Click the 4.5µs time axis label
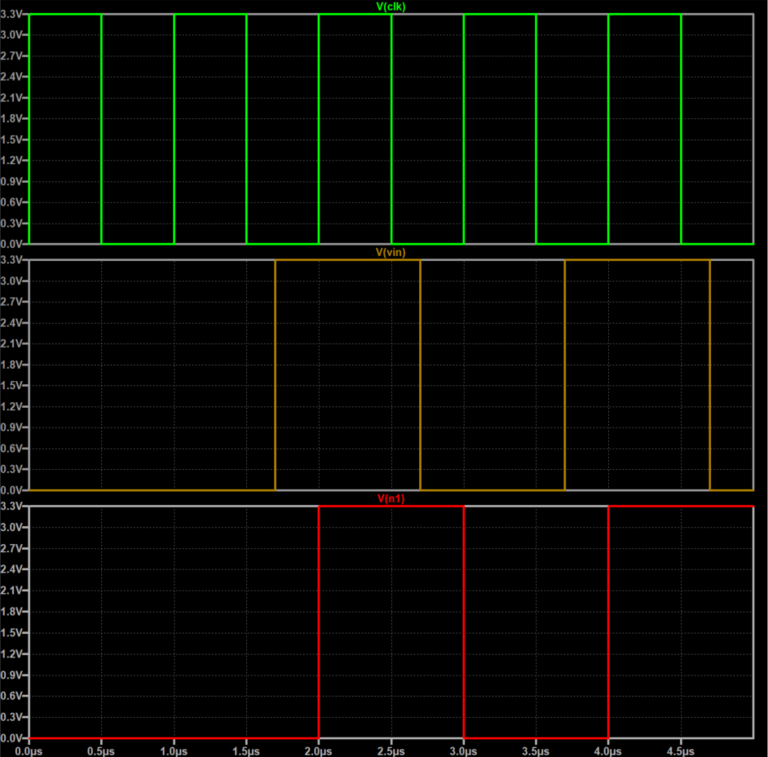The width and height of the screenshot is (768, 757). 681,747
